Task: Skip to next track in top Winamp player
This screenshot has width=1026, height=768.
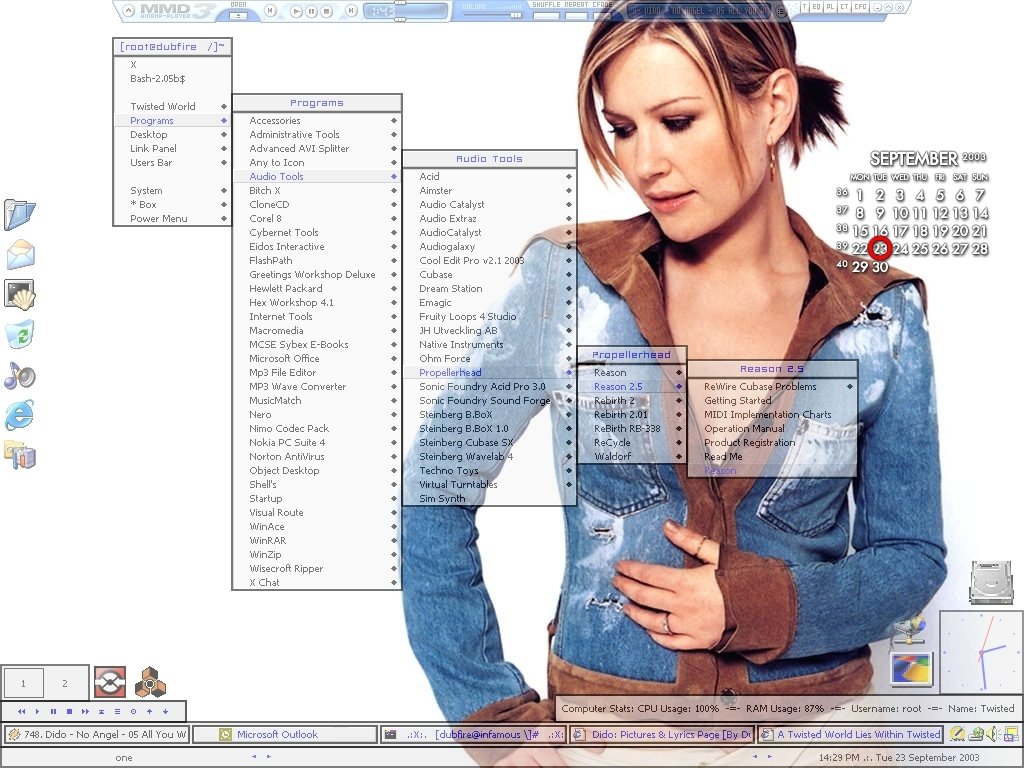Action: (x=351, y=10)
